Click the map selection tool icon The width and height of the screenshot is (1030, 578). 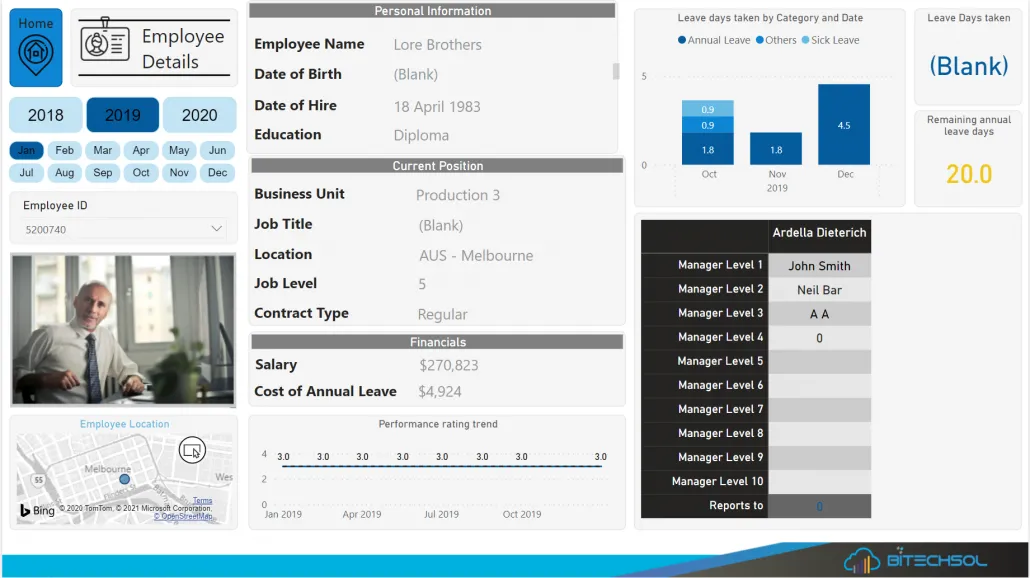(191, 450)
